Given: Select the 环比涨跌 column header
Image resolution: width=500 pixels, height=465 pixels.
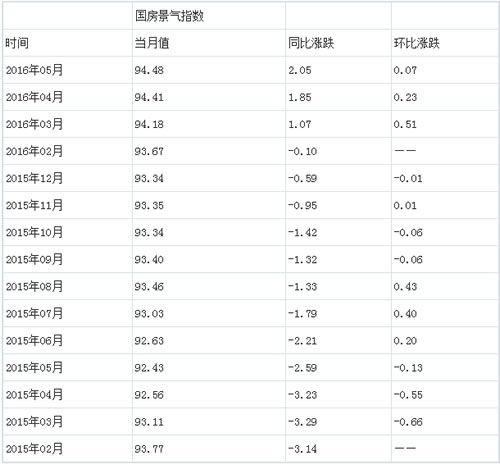Looking at the screenshot, I should coord(416,43).
